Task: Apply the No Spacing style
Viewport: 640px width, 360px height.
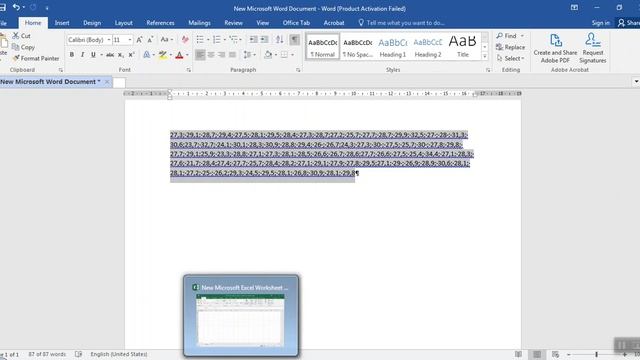Action: click(358, 47)
